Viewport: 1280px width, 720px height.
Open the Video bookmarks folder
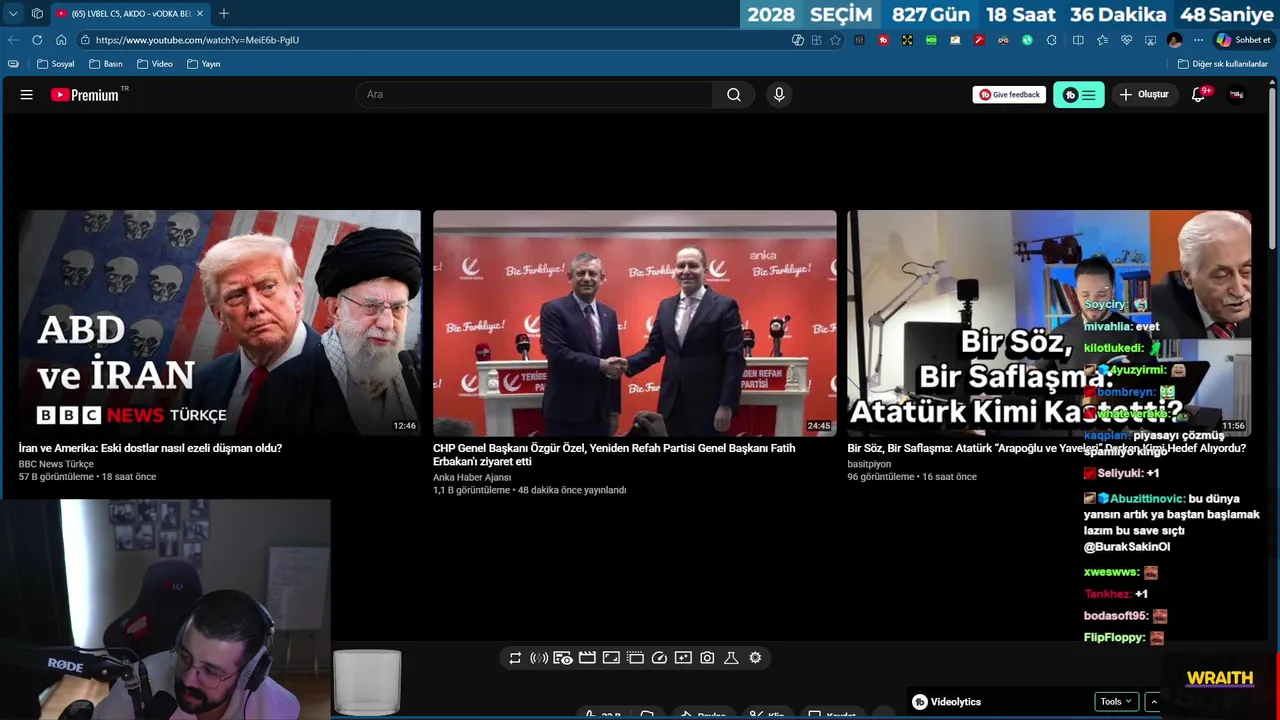click(x=155, y=64)
